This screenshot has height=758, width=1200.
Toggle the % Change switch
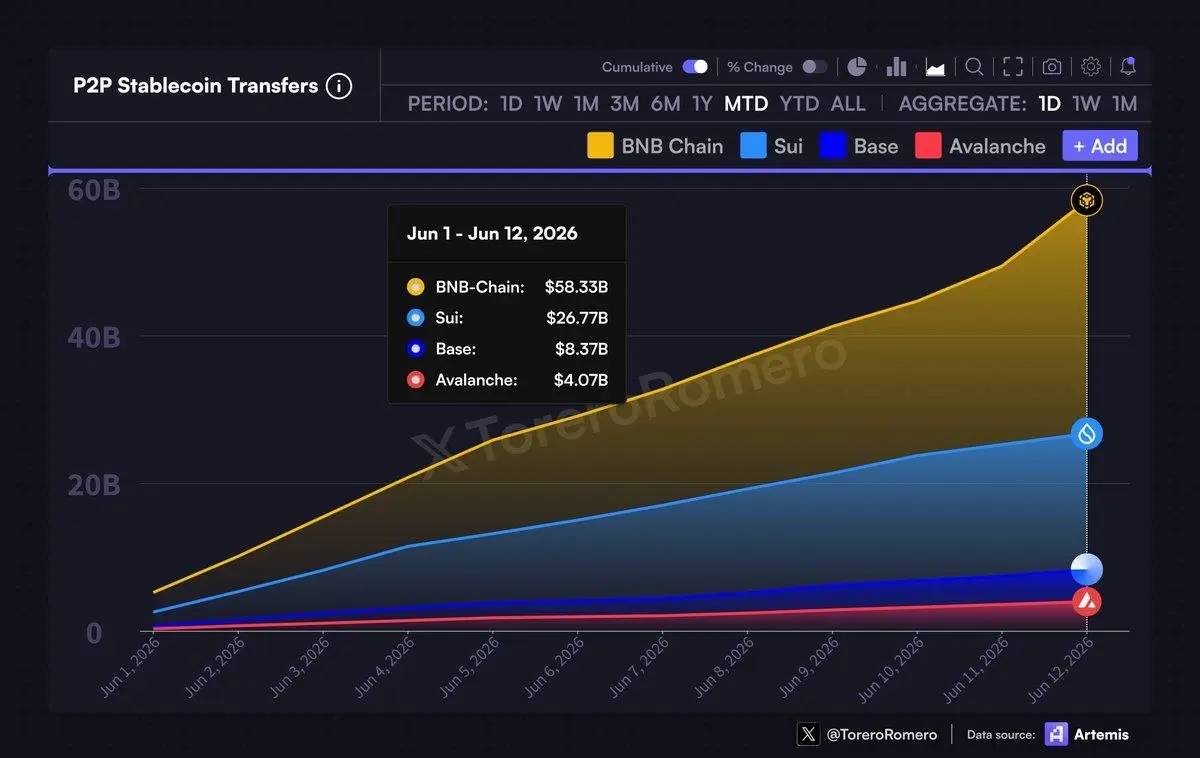[815, 67]
